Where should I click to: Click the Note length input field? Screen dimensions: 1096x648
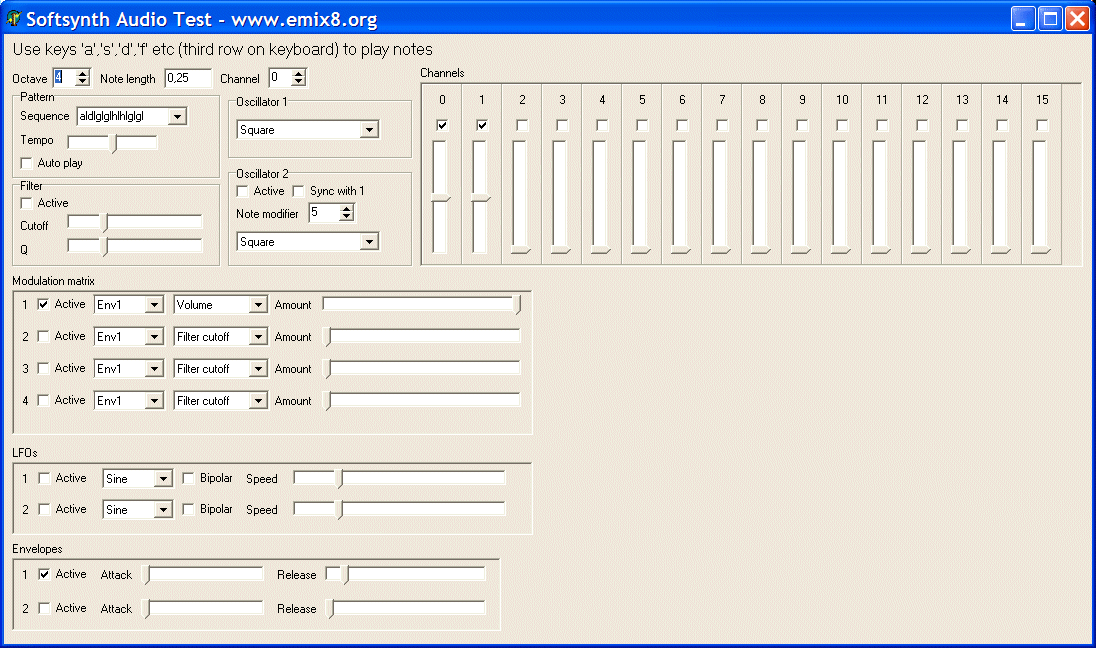[188, 78]
